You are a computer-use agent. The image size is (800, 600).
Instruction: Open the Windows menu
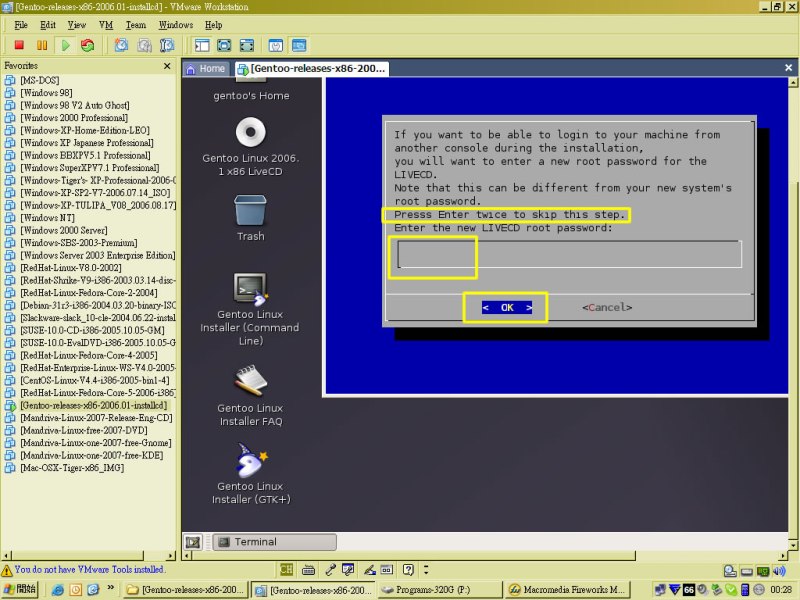(176, 25)
